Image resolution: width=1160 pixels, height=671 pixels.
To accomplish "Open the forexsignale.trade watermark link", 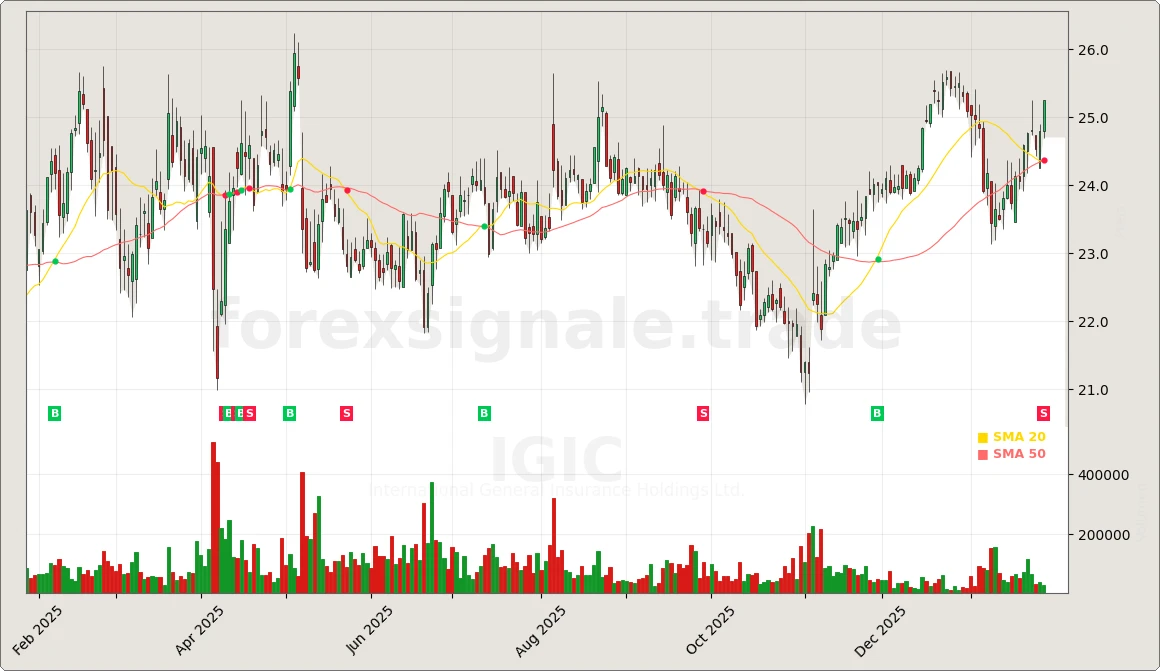I will (560, 322).
